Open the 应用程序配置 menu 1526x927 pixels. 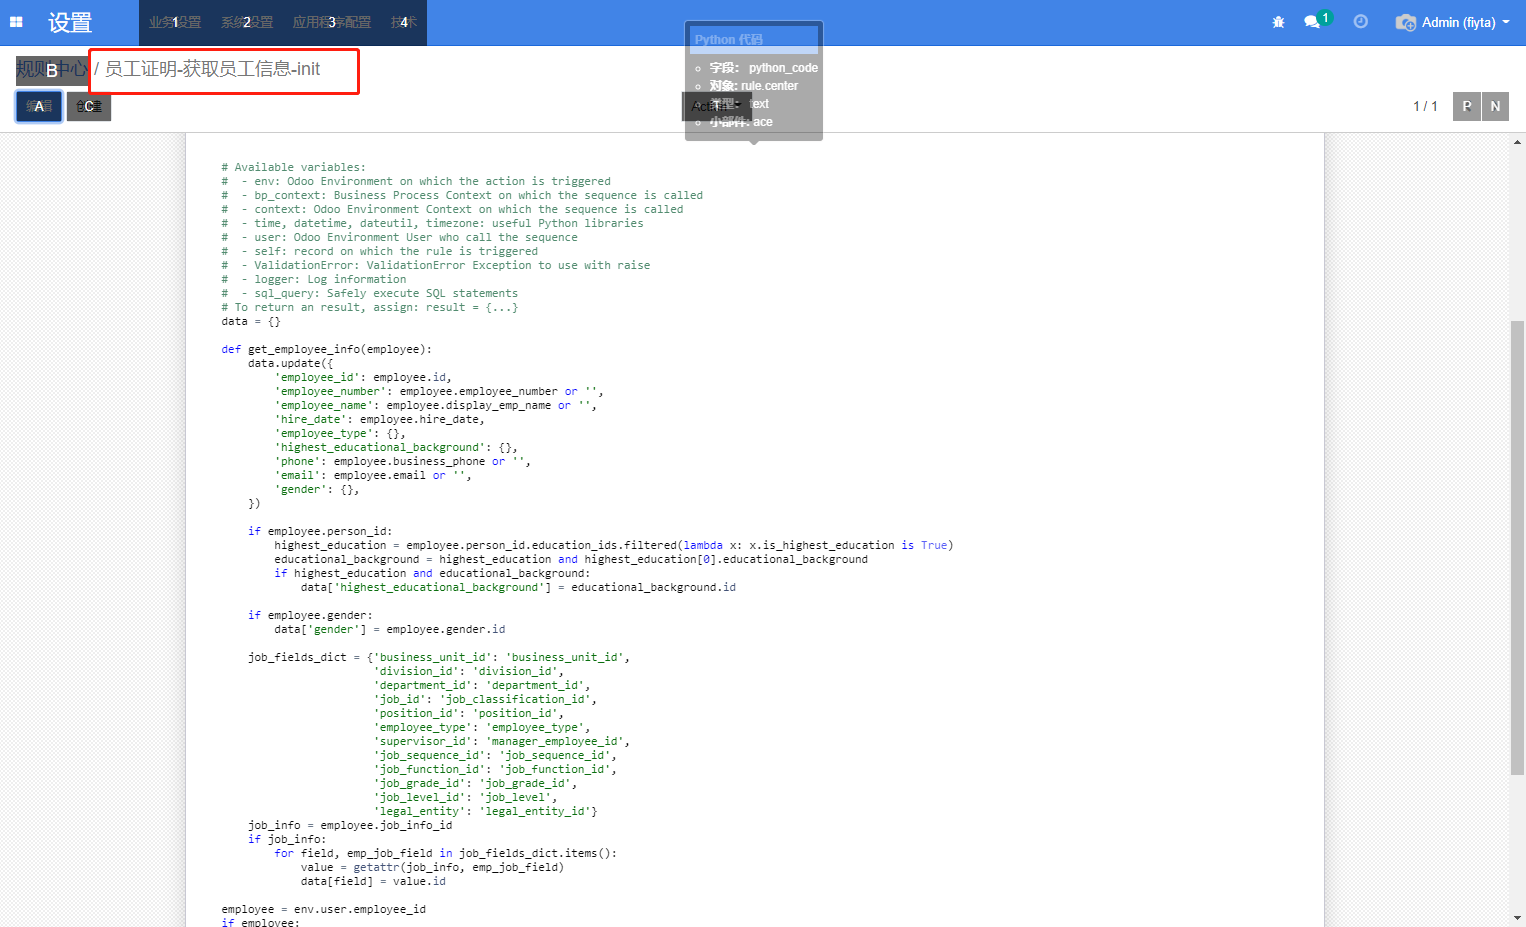pyautogui.click(x=332, y=22)
